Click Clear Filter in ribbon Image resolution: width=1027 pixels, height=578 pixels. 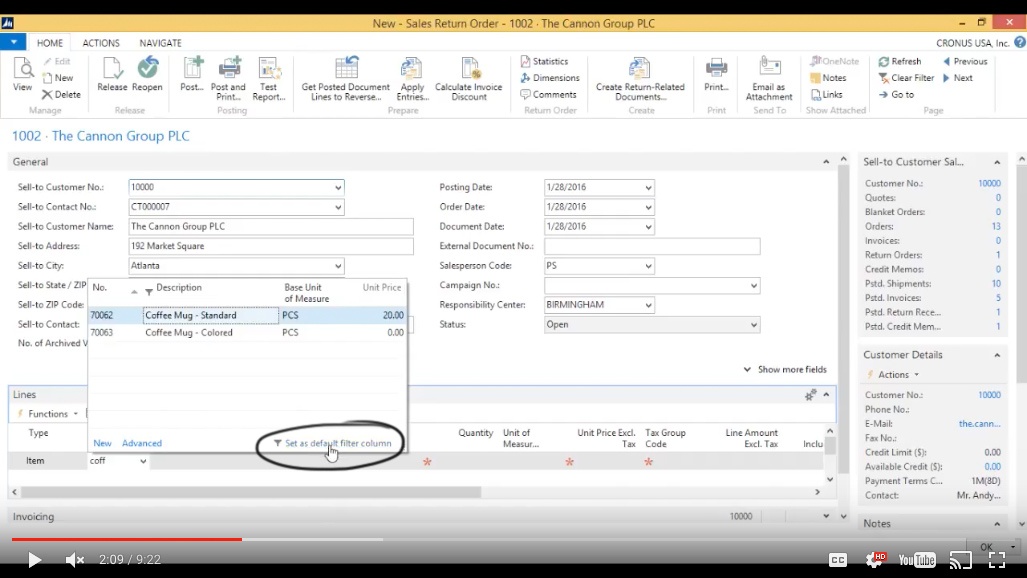coord(906,77)
